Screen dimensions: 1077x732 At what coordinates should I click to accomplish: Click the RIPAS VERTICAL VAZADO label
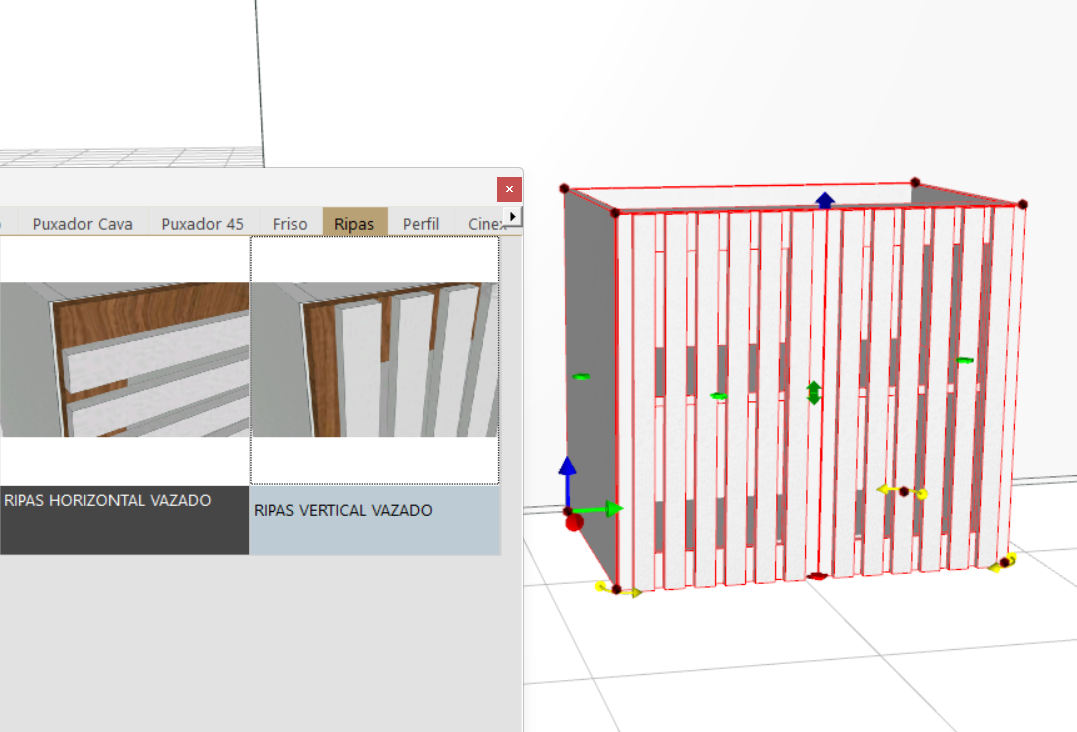[344, 511]
